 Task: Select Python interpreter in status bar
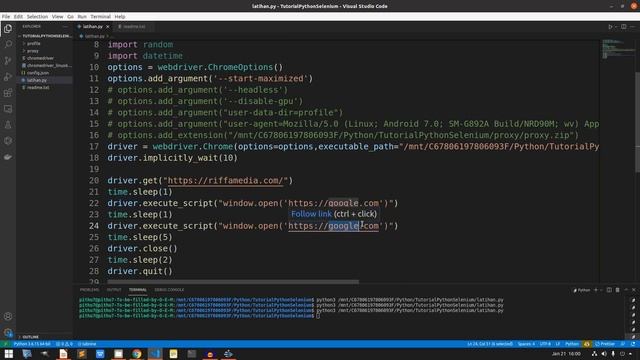point(32,344)
